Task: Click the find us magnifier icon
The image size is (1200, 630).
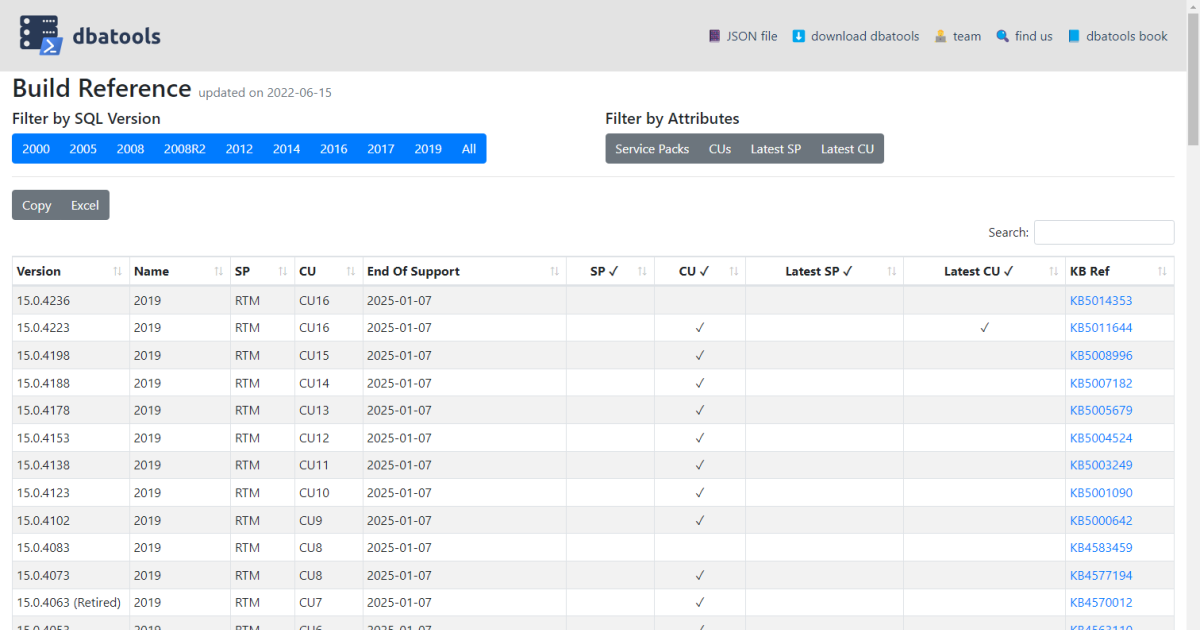Action: (x=1002, y=36)
